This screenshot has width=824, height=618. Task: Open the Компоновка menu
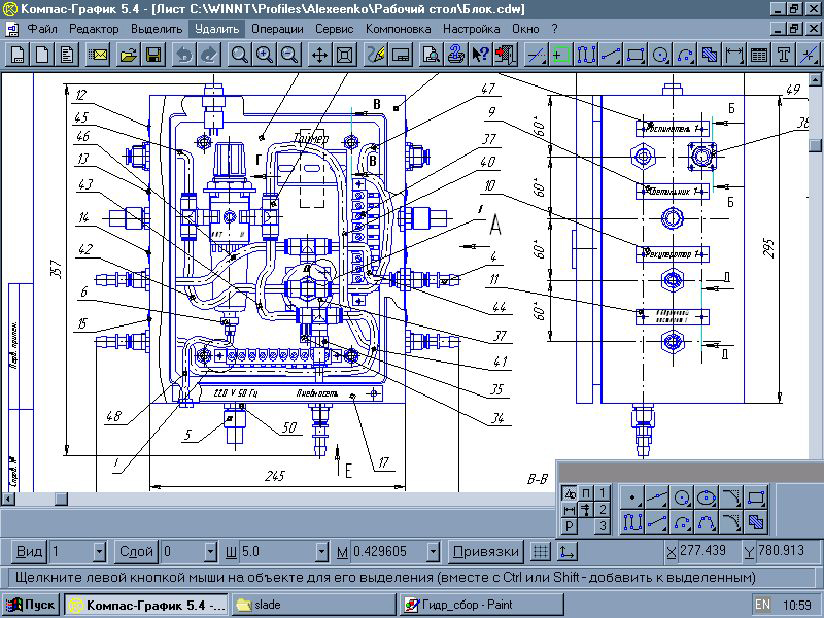coord(398,29)
